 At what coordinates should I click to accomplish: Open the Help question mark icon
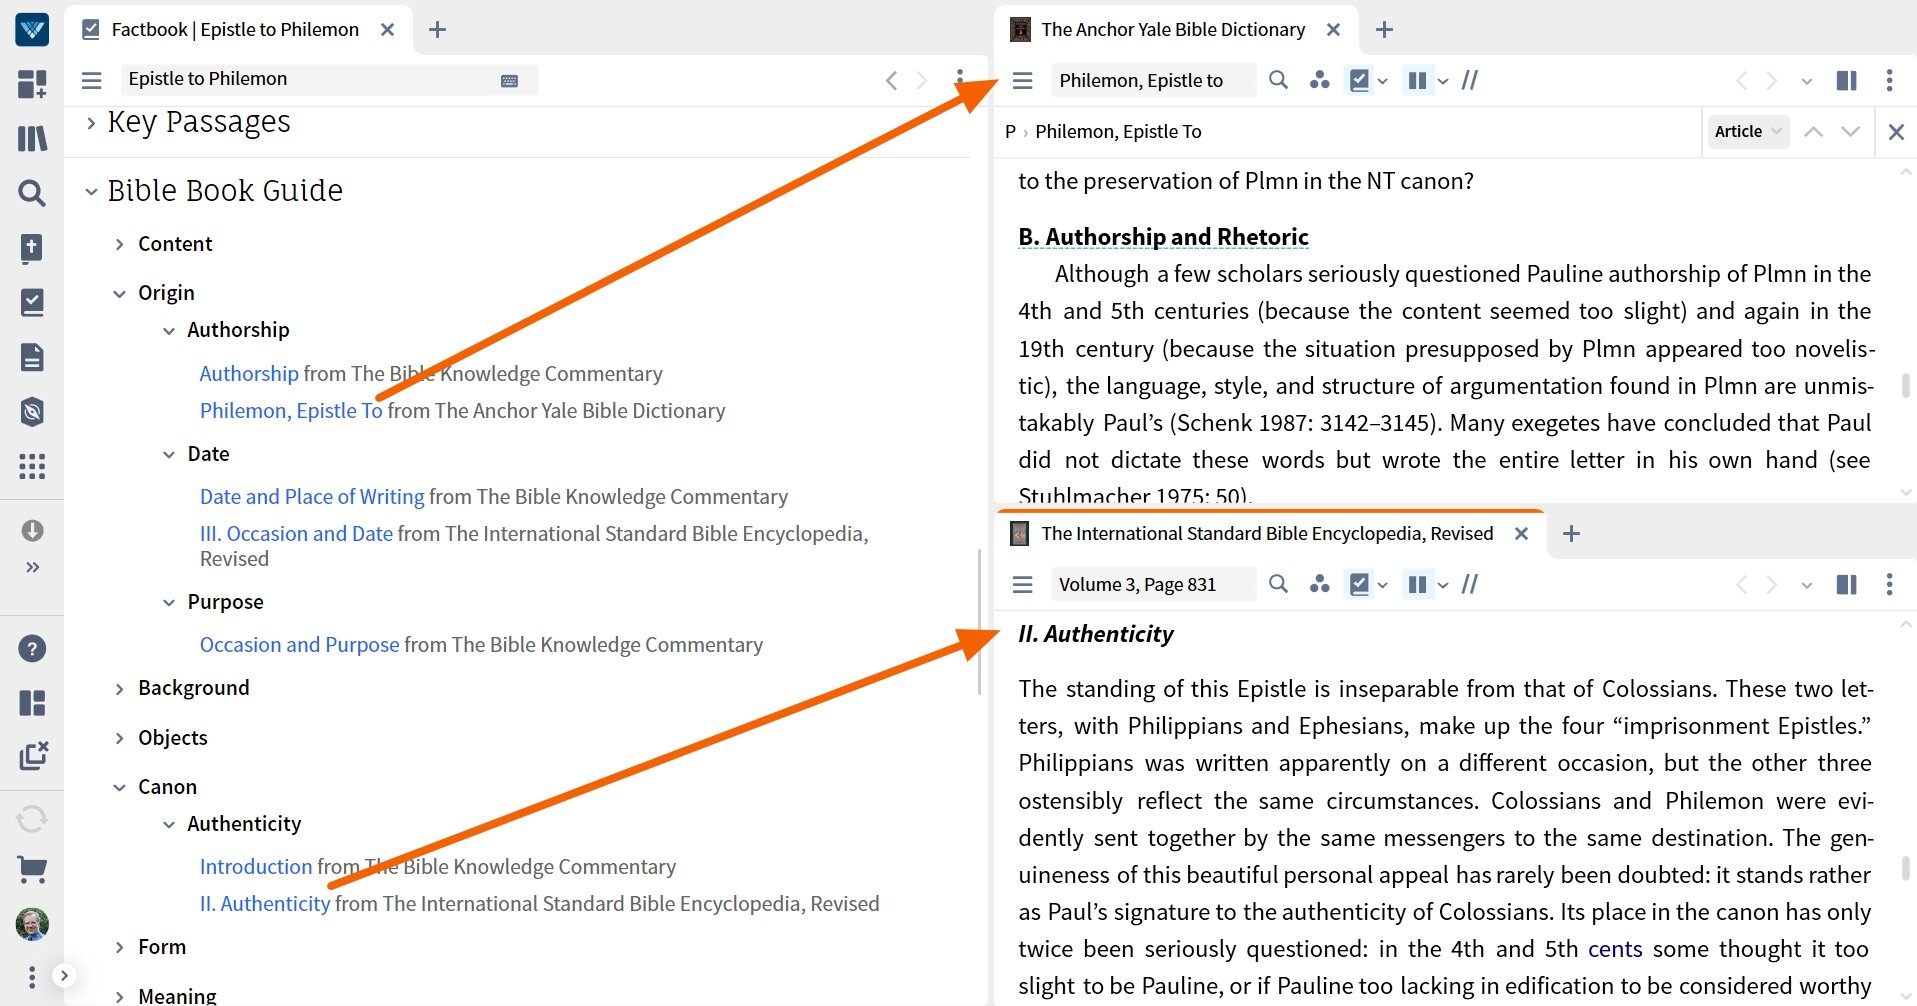tap(32, 649)
